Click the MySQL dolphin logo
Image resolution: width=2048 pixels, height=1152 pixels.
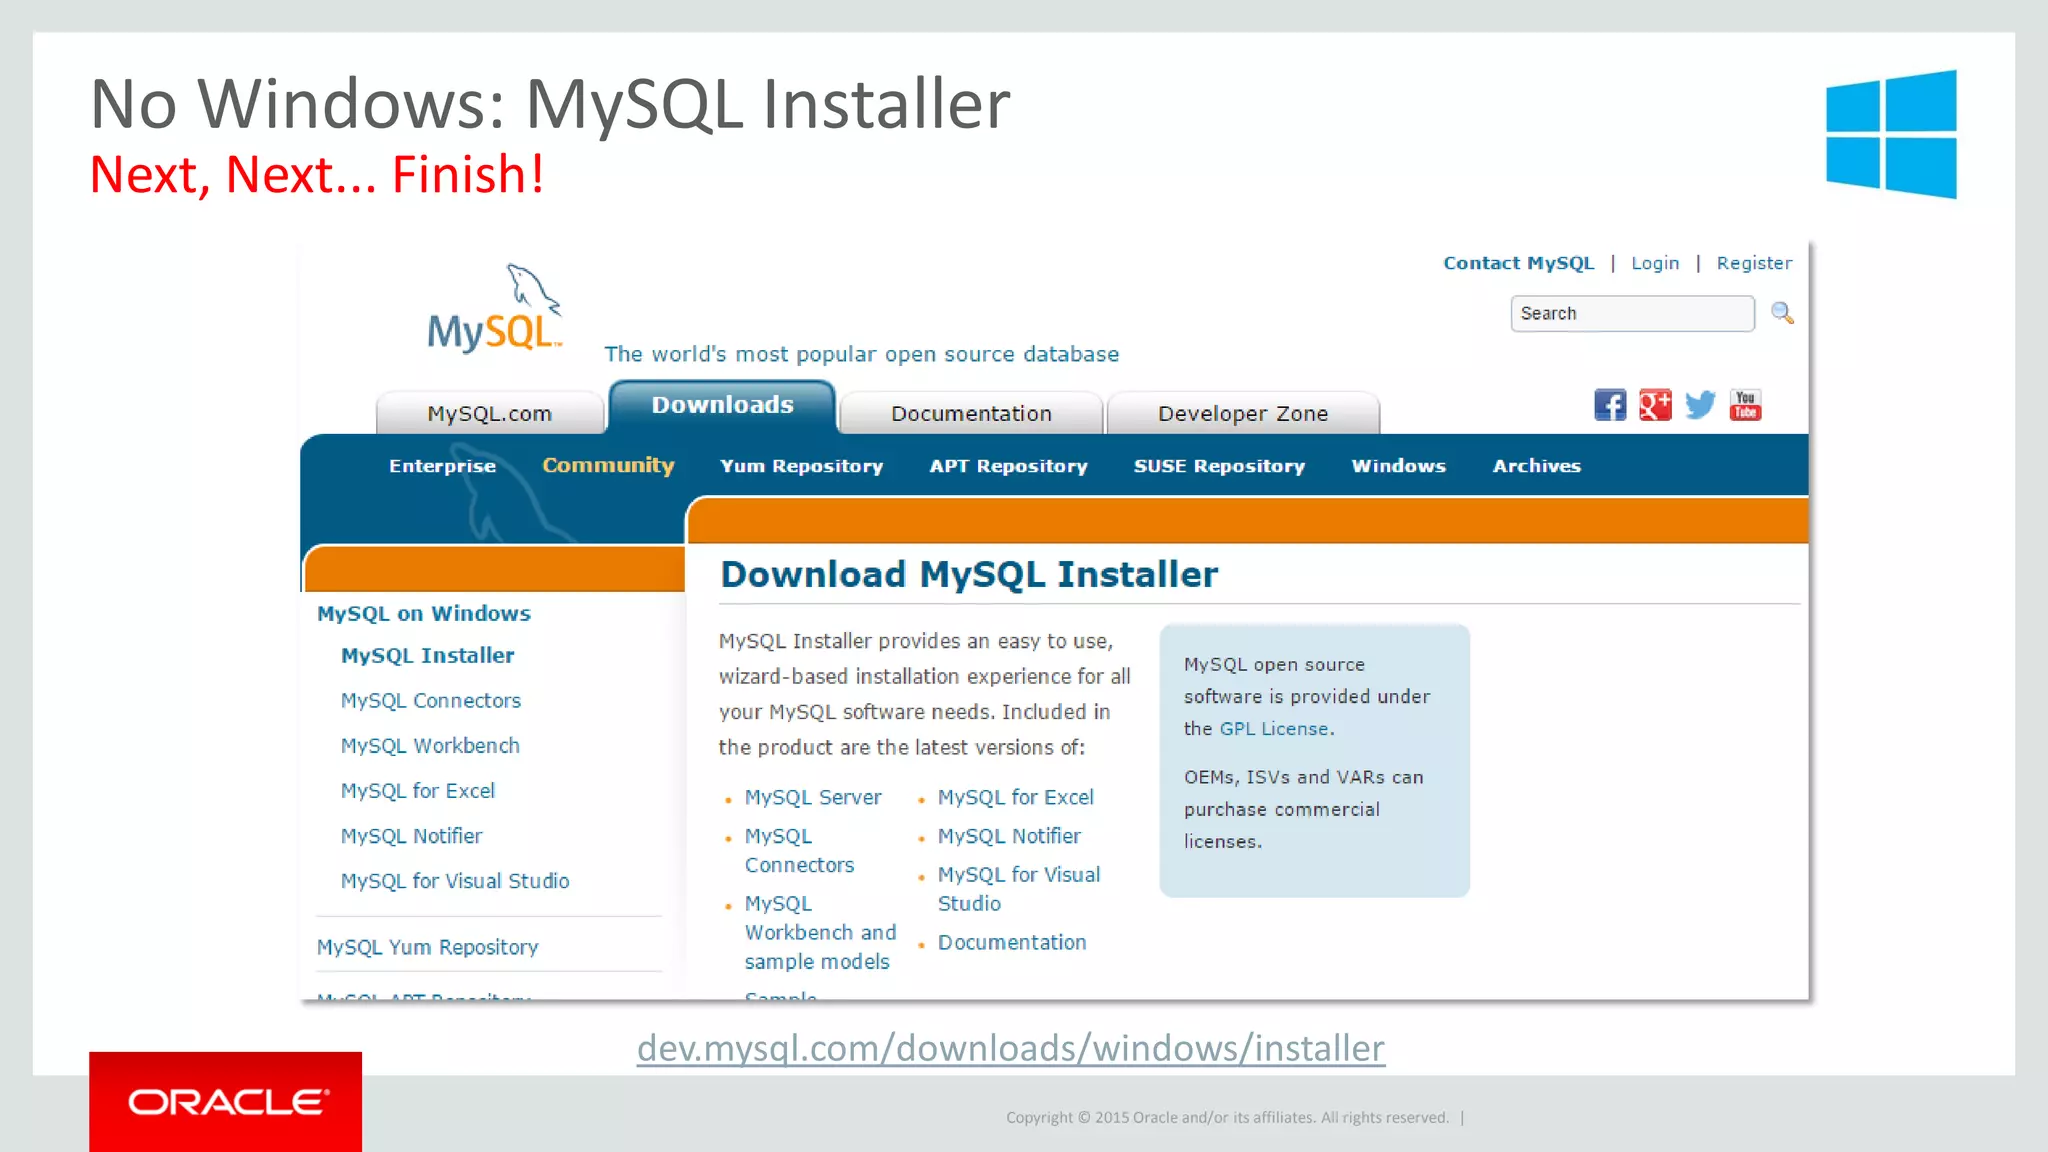tap(495, 309)
